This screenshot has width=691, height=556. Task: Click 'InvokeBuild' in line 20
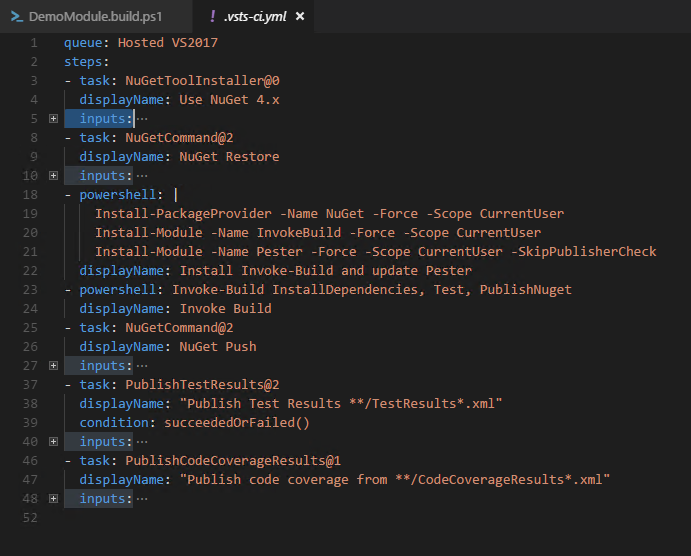pyautogui.click(x=299, y=233)
